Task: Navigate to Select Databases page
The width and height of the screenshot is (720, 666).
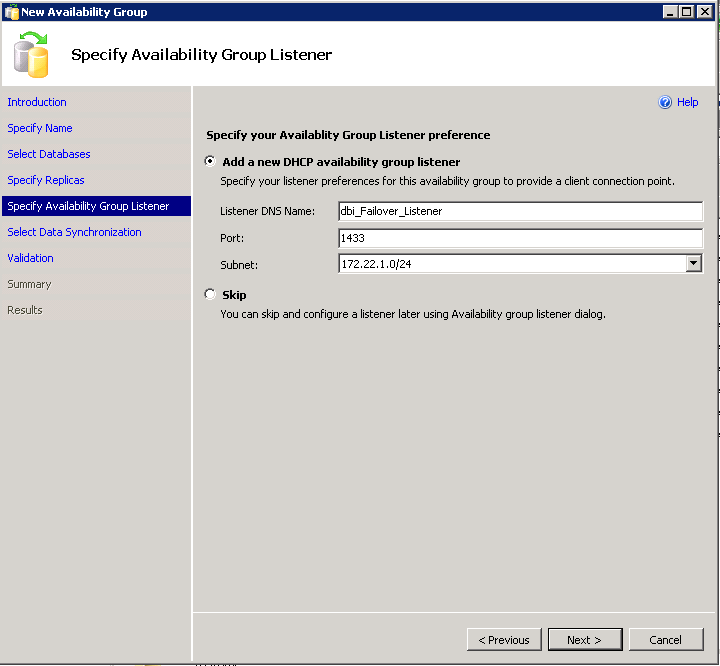Action: [49, 154]
